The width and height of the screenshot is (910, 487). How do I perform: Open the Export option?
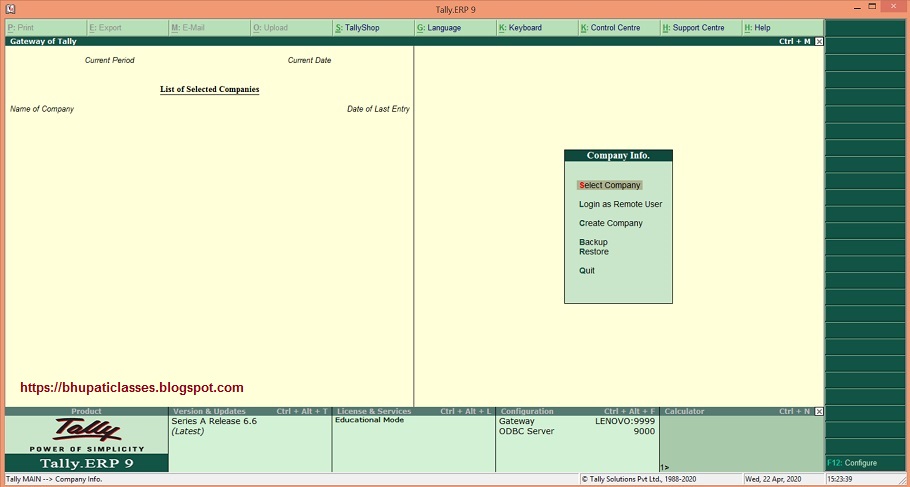(x=128, y=27)
